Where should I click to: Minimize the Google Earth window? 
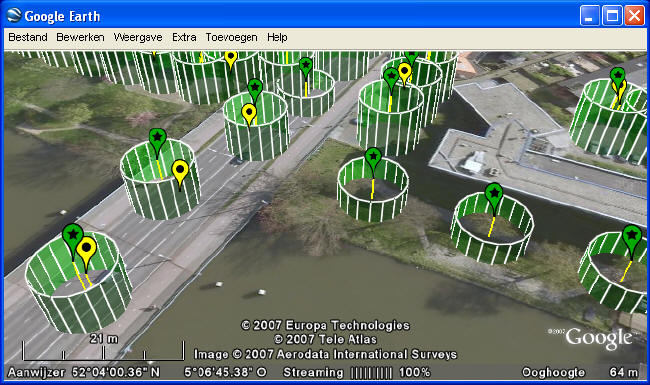point(589,16)
